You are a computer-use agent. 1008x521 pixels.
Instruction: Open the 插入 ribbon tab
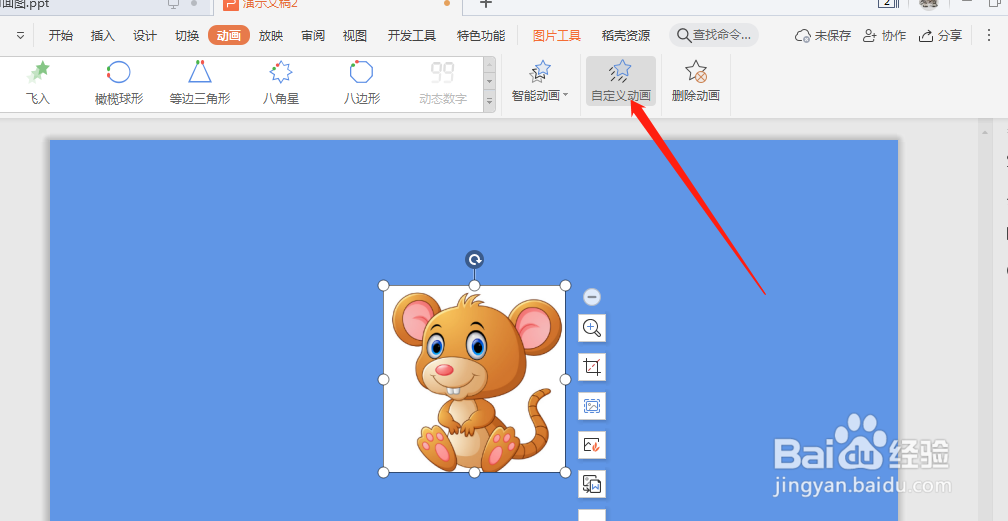pos(103,35)
